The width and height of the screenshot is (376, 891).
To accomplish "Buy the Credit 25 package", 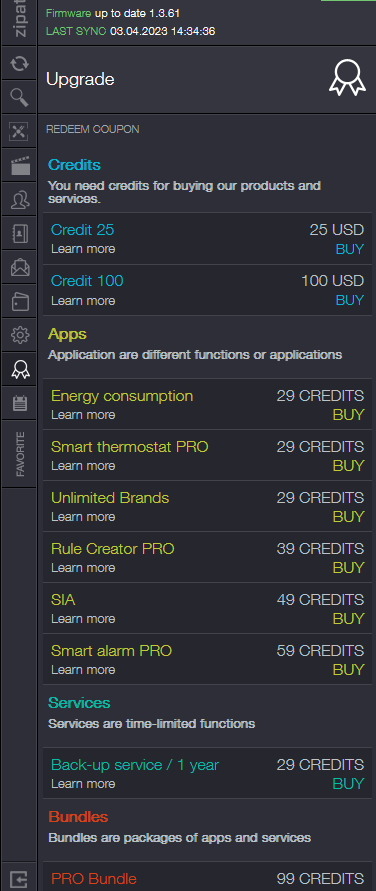I will (350, 249).
